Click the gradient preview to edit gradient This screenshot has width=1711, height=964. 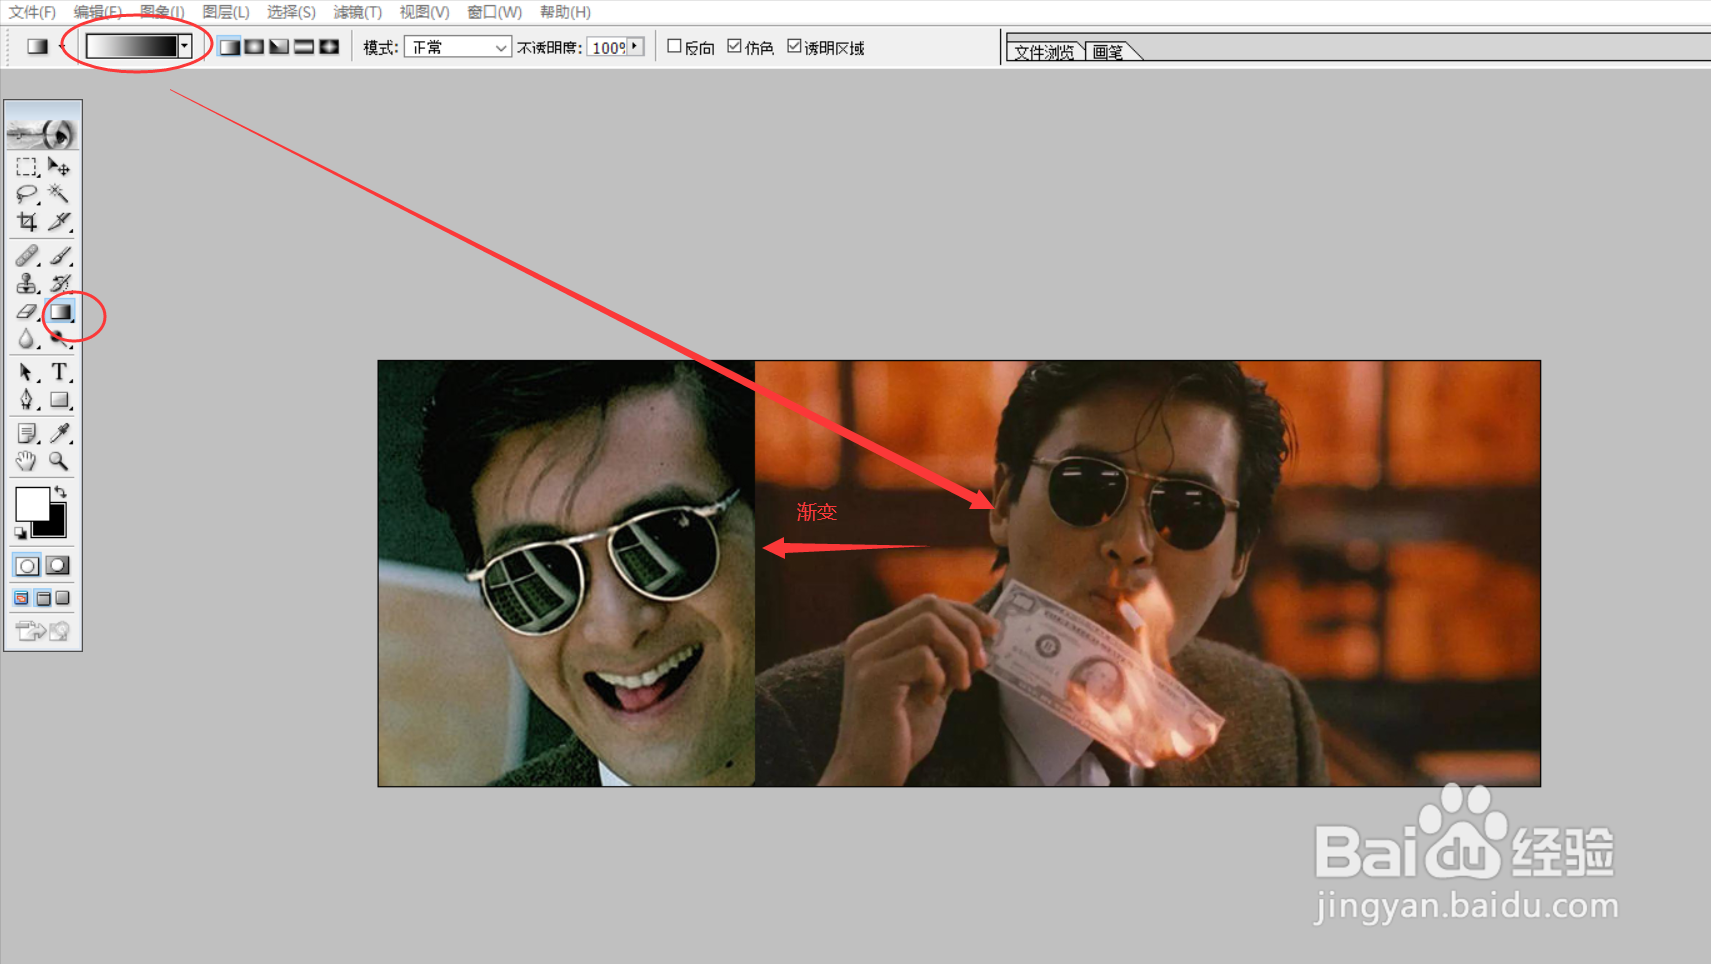point(132,46)
